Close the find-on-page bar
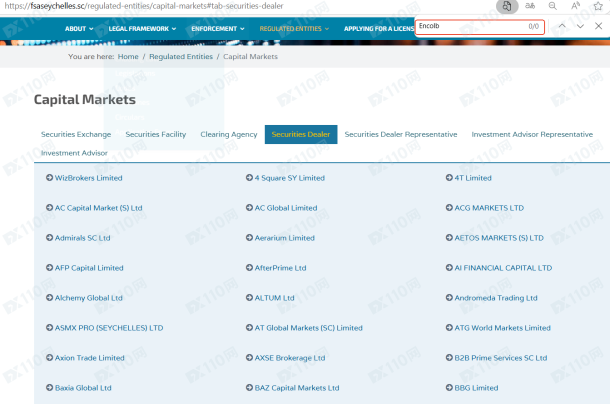This screenshot has width=610, height=404. [x=599, y=26]
